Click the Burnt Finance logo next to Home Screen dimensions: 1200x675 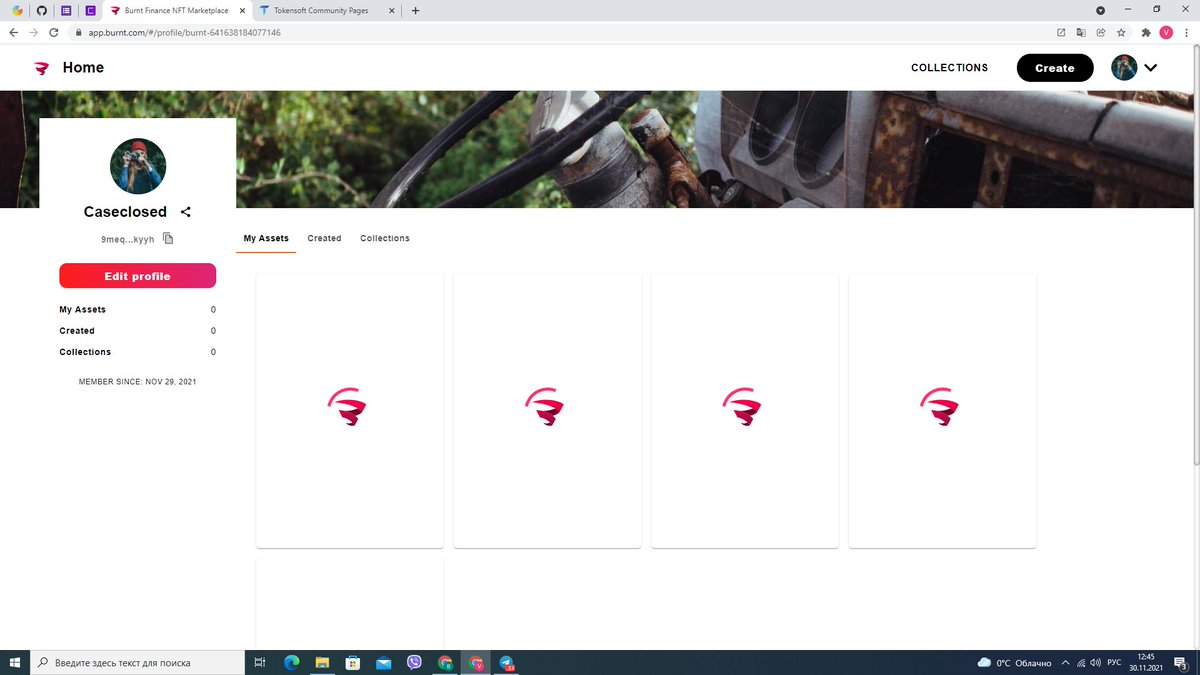(40, 67)
